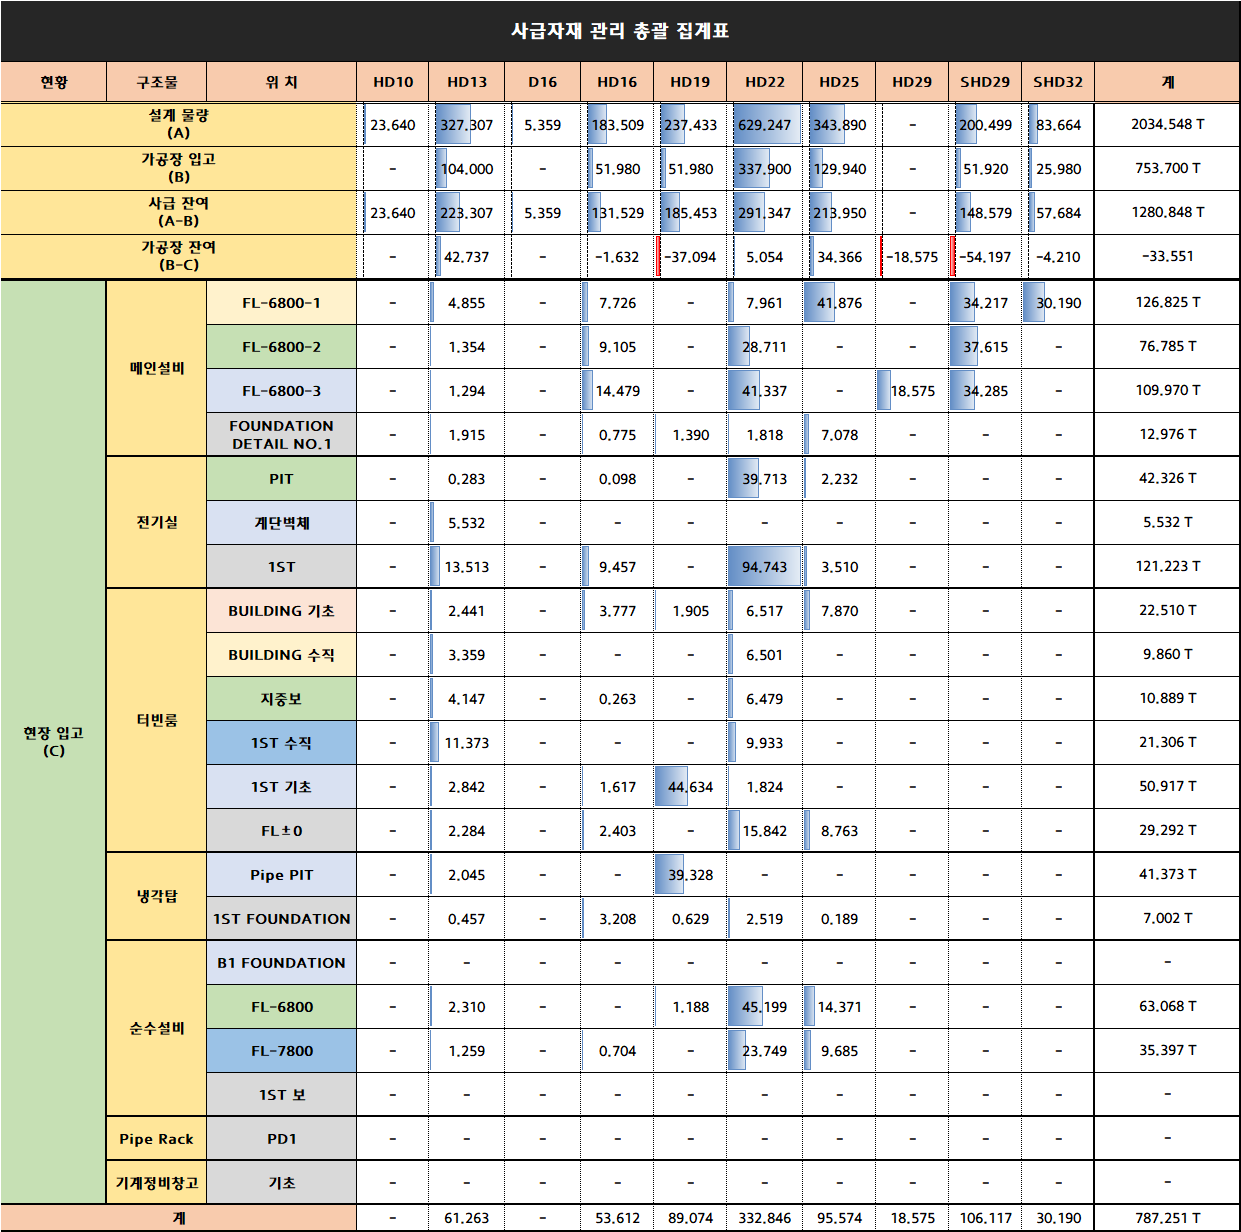Select the 현황 column header

pyautogui.click(x=54, y=82)
